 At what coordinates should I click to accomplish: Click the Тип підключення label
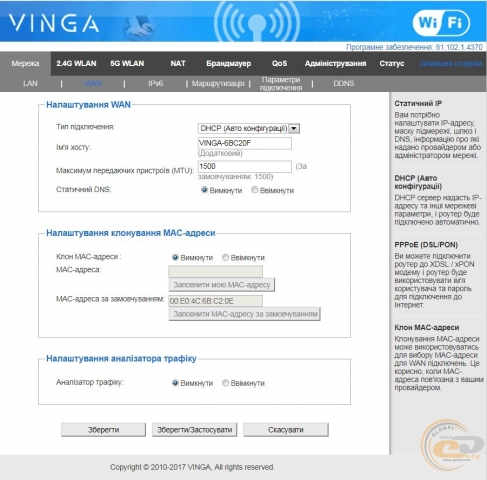click(x=85, y=127)
